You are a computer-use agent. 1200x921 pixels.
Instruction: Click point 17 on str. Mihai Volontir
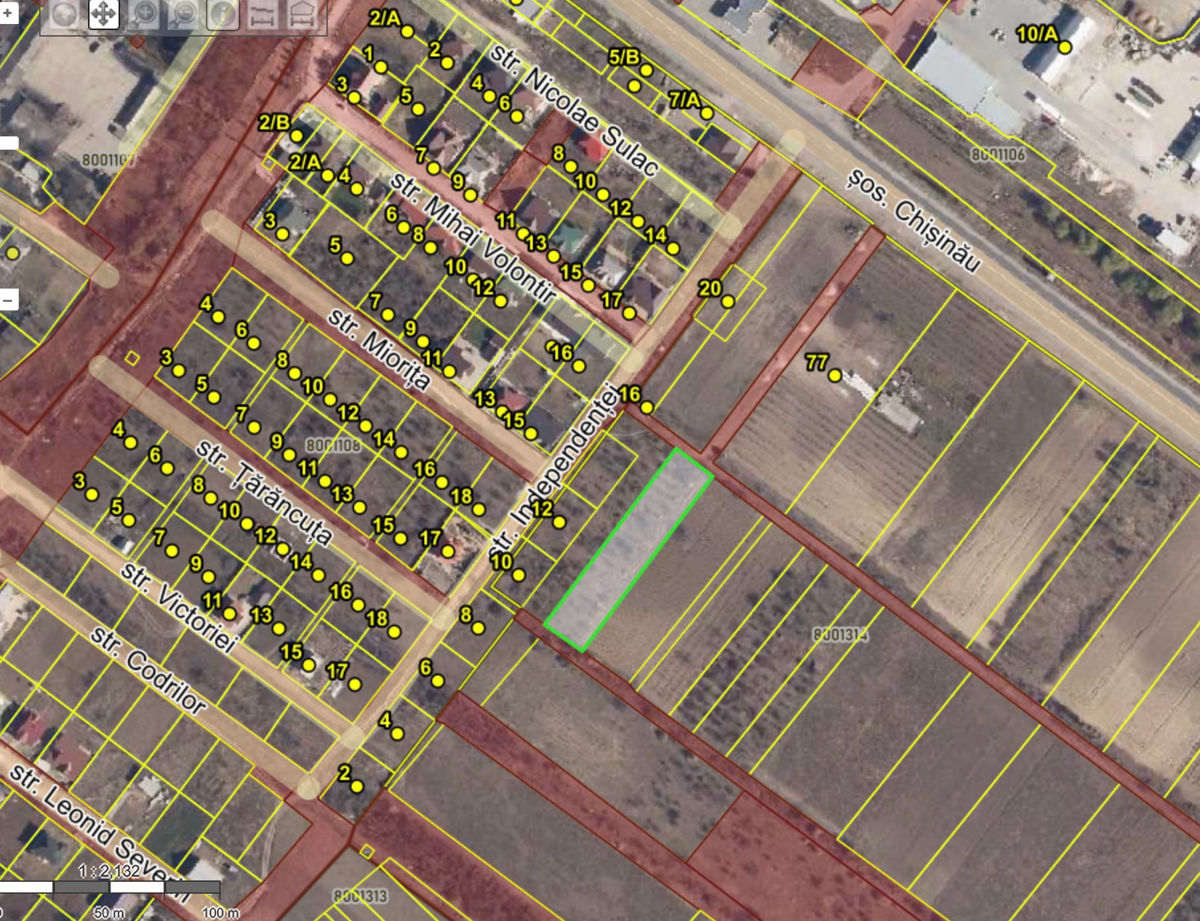click(628, 313)
